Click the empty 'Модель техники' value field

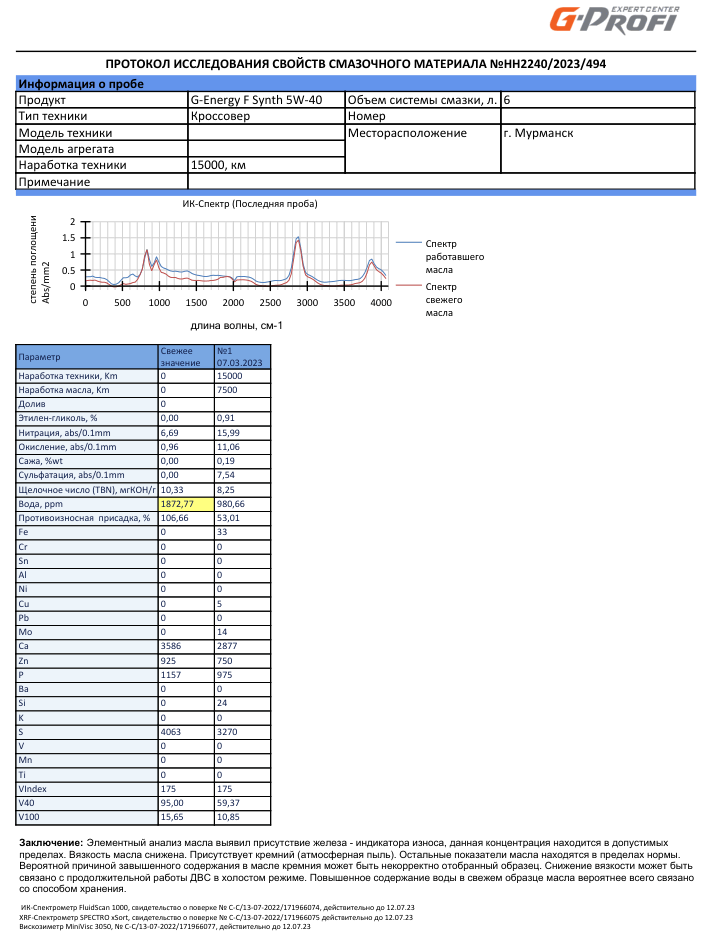tap(266, 133)
